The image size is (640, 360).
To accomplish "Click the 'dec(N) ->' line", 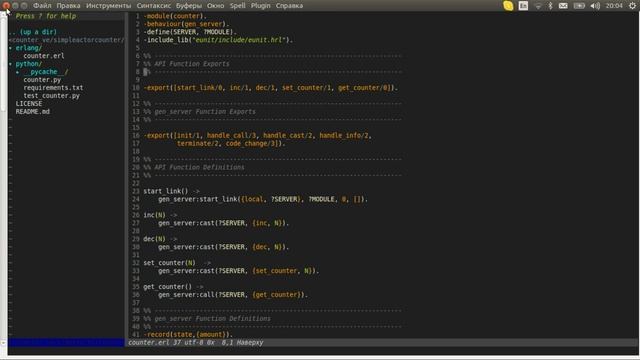I will (x=160, y=239).
